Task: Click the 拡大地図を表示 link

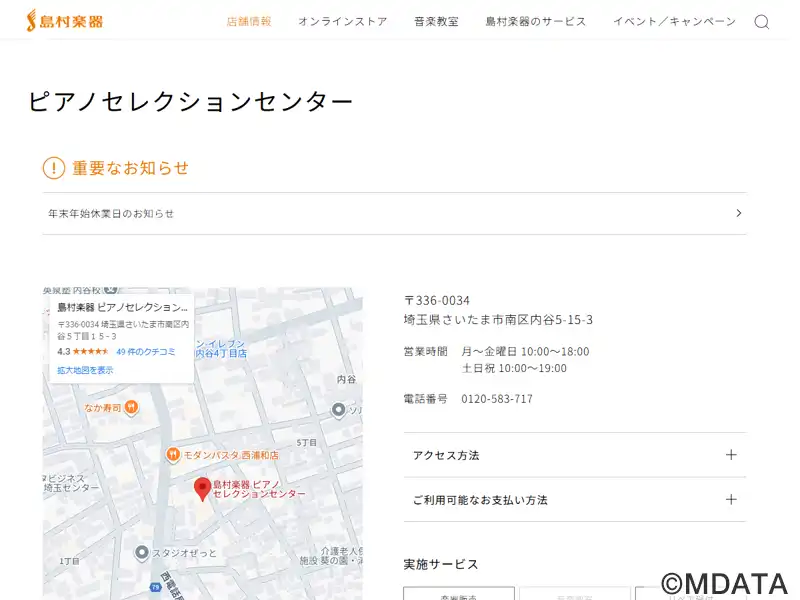Action: tap(85, 370)
